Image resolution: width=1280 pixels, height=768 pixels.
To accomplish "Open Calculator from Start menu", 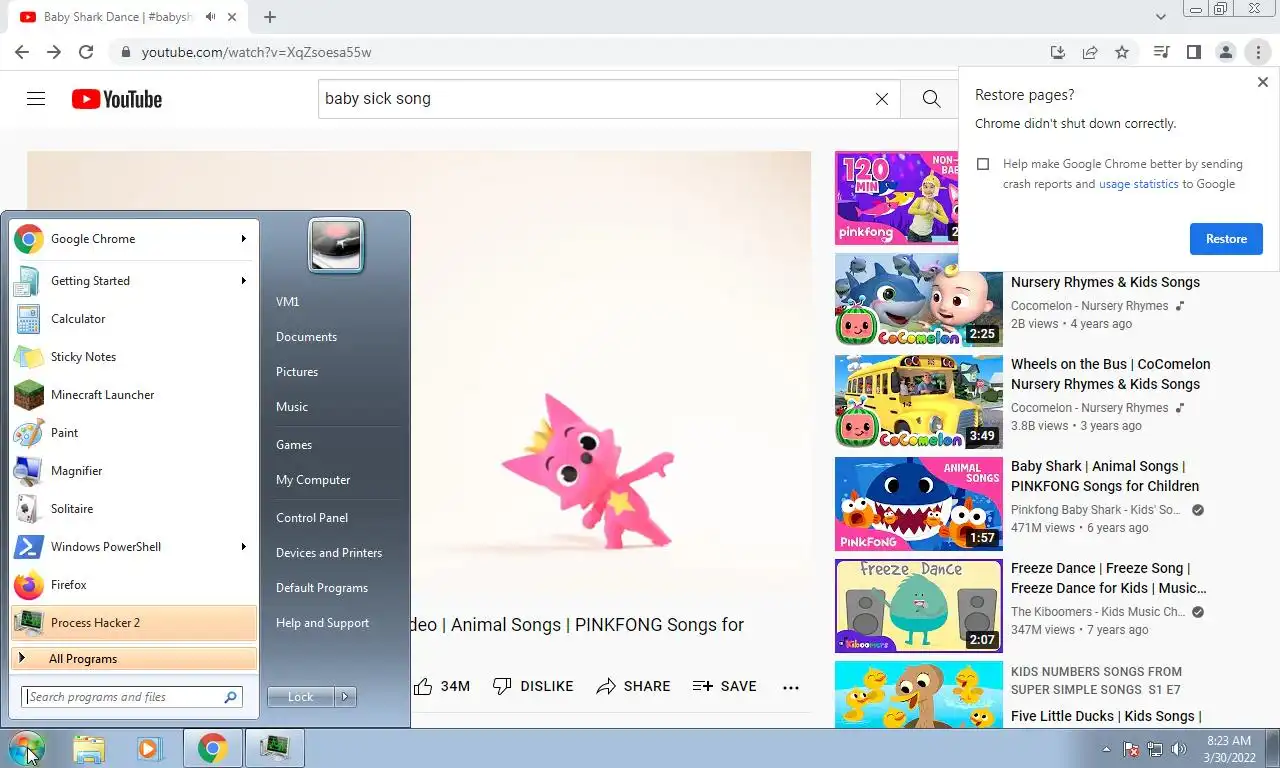I will (134, 319).
